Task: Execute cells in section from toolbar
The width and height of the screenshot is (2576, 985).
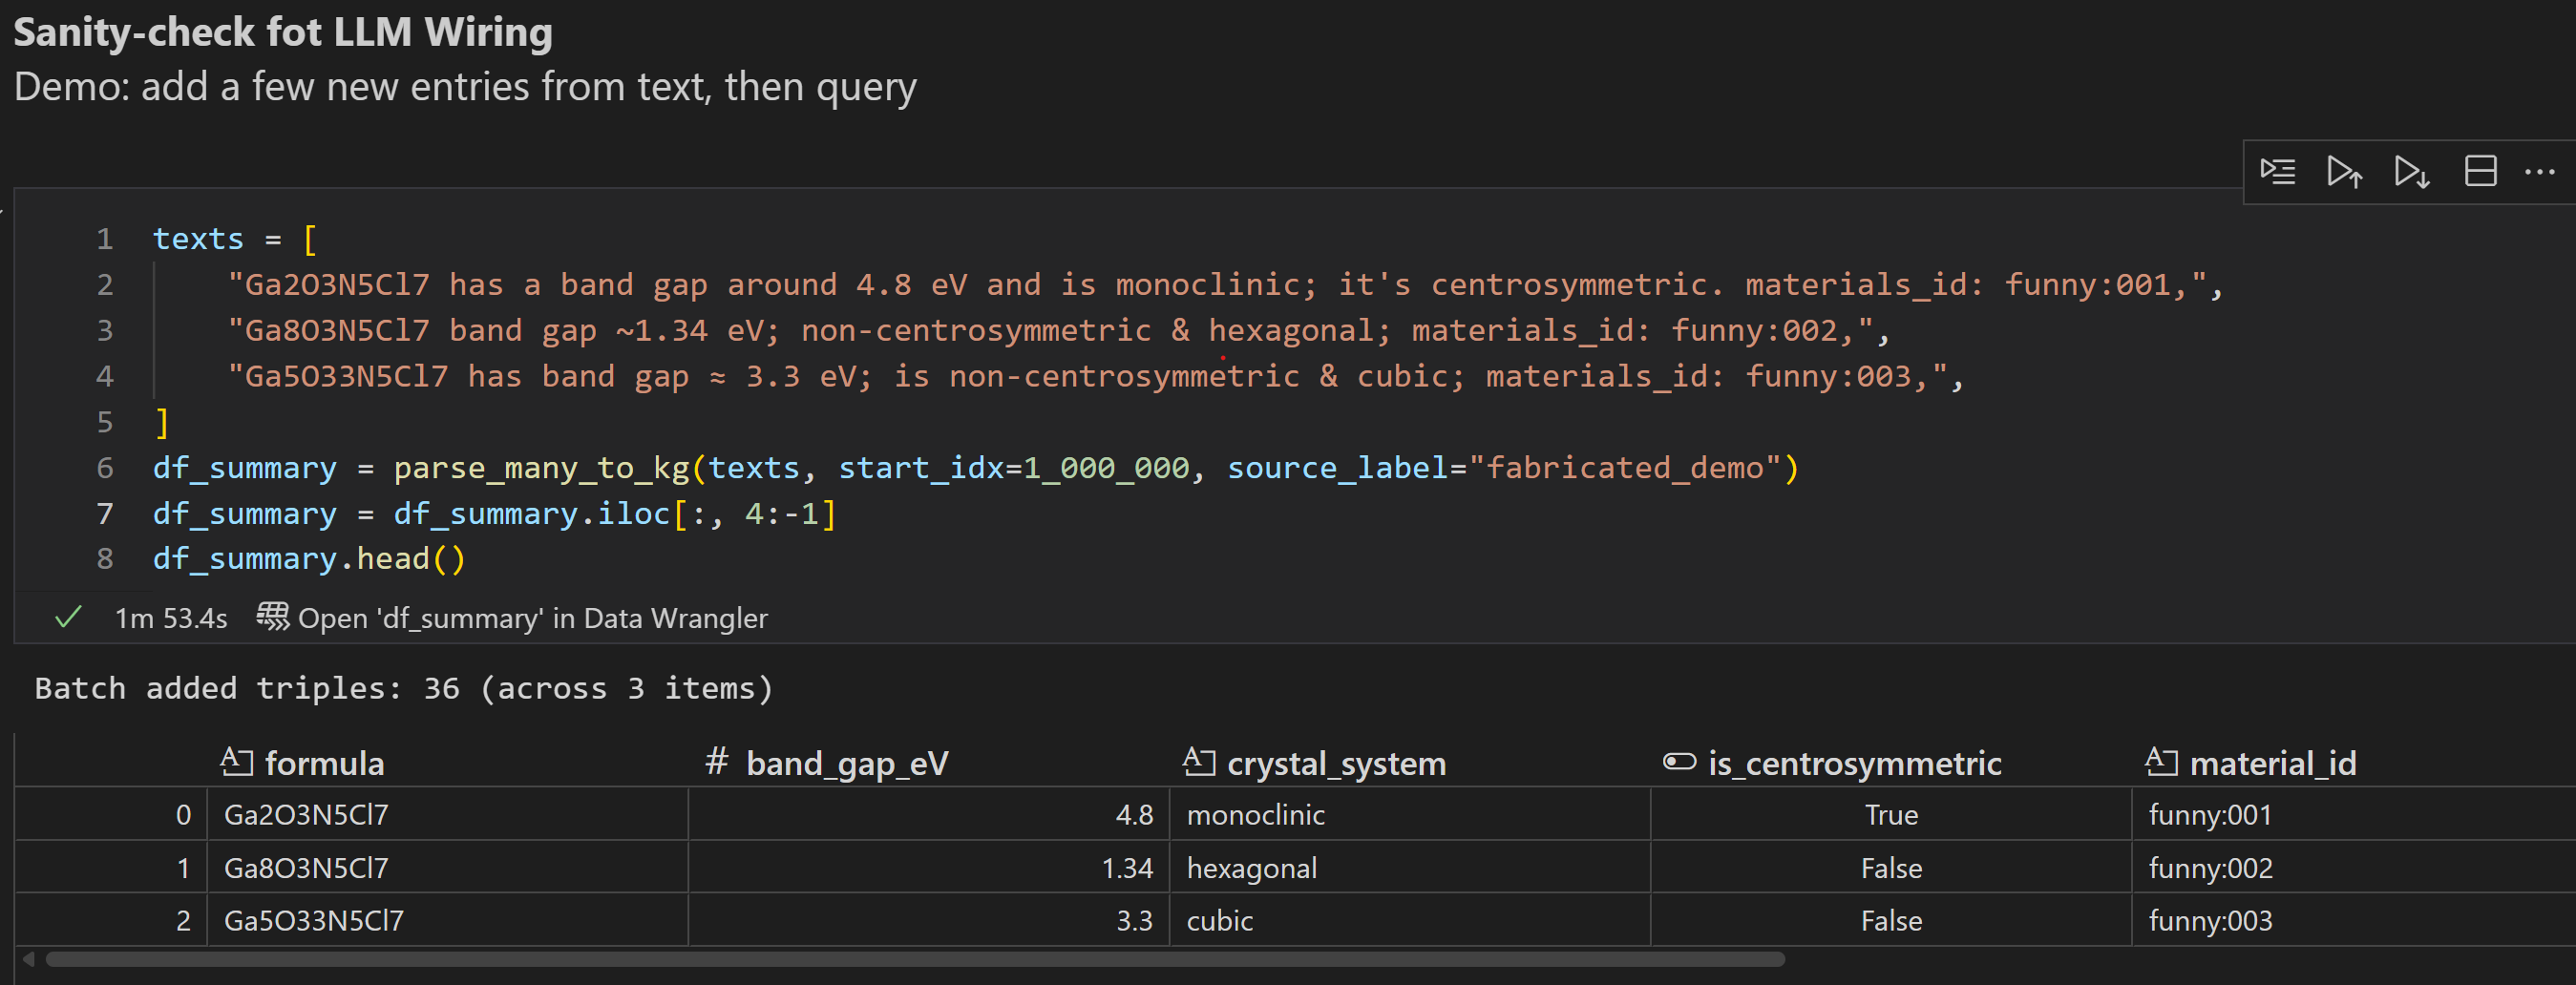Action: click(2278, 171)
